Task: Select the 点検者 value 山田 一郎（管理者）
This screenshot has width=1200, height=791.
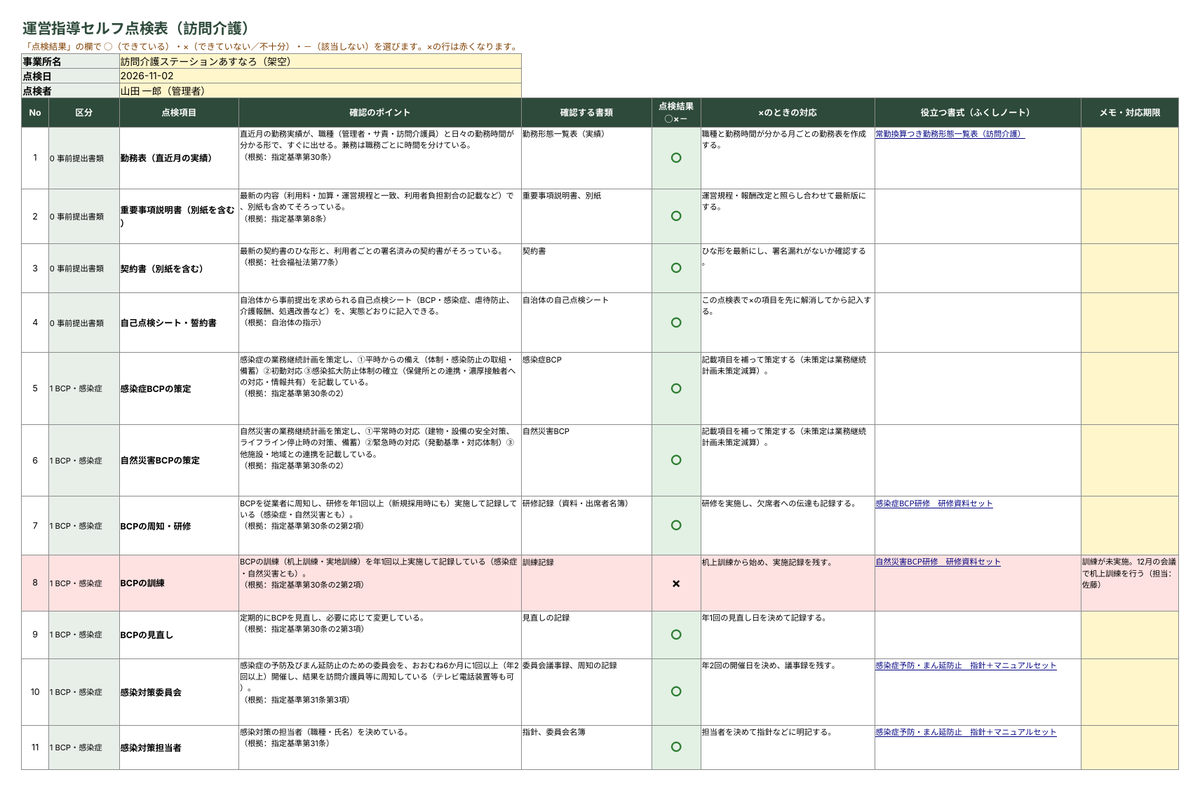Action: tap(320, 91)
